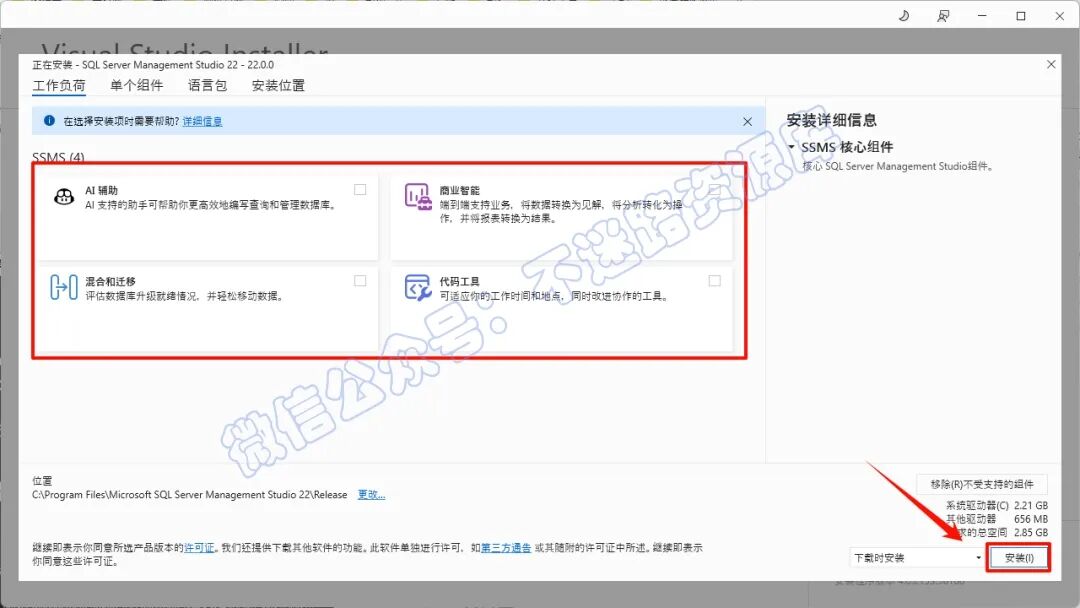The image size is (1080, 608).
Task: Click the AI 辅助 robot icon
Action: pos(64,197)
